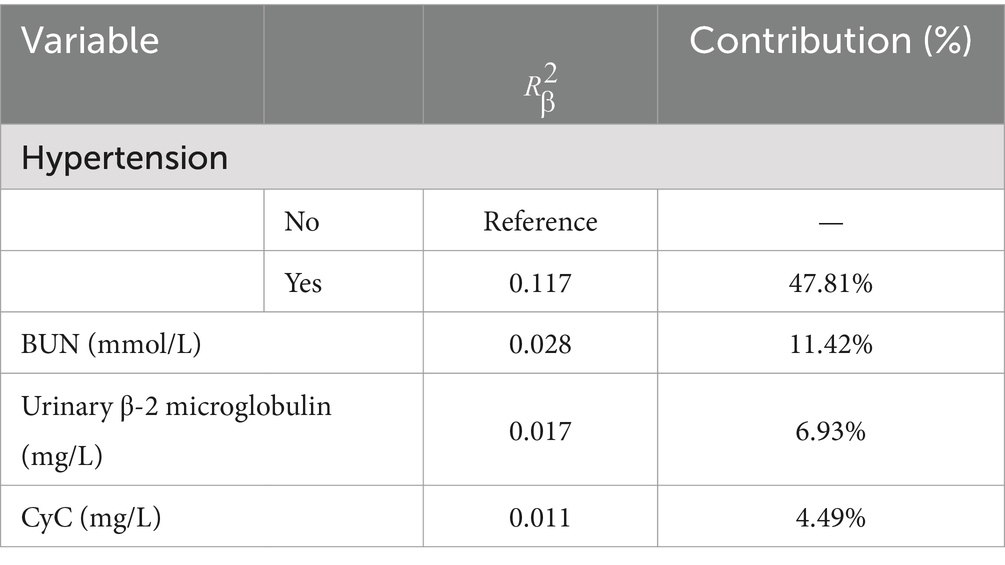
Task: Click the Contribution (%) column header
Action: 830,41
